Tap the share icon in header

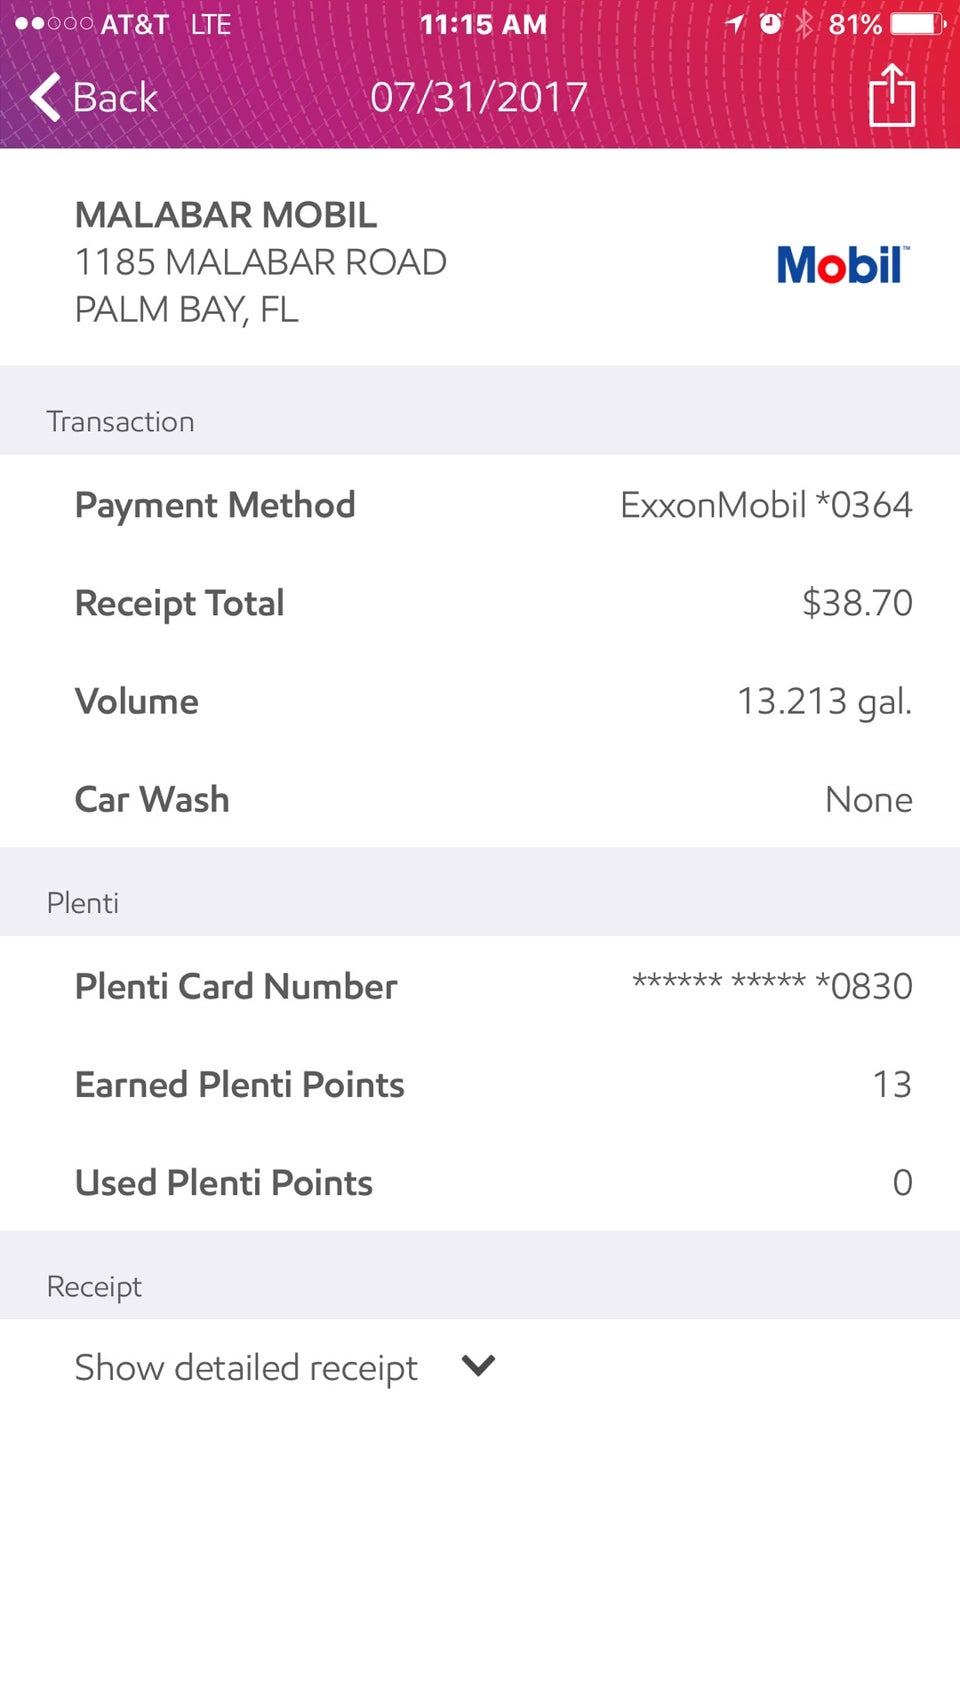tap(891, 96)
